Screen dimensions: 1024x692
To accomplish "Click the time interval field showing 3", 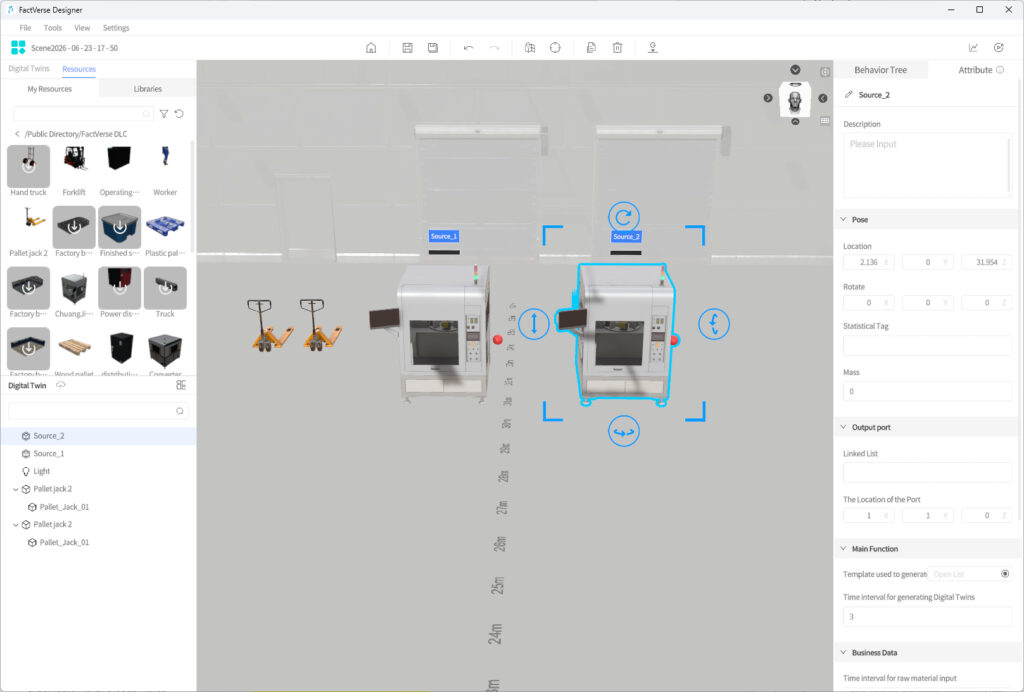I will [927, 616].
